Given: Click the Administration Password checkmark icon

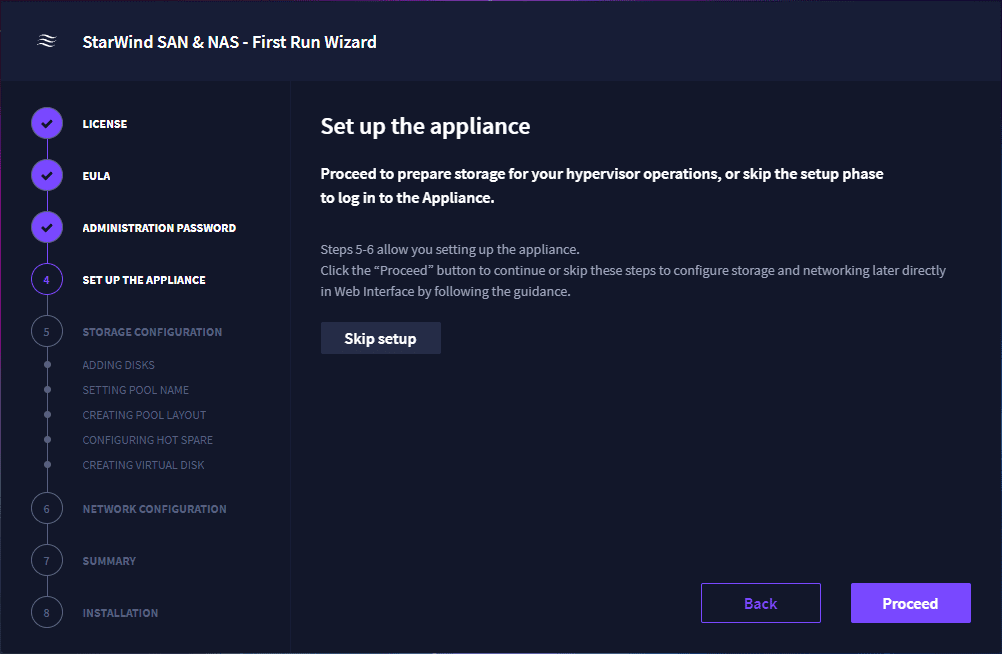Looking at the screenshot, I should [x=47, y=228].
